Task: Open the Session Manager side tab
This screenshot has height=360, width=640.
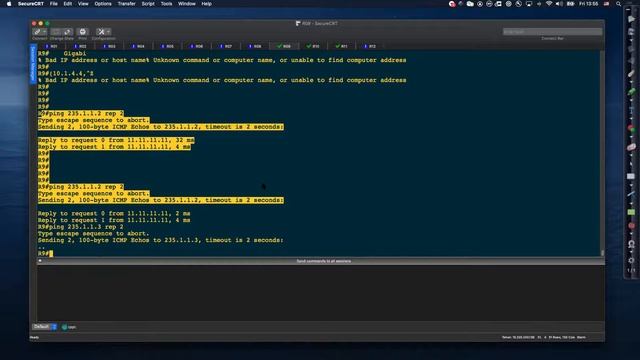Action: pos(33,64)
